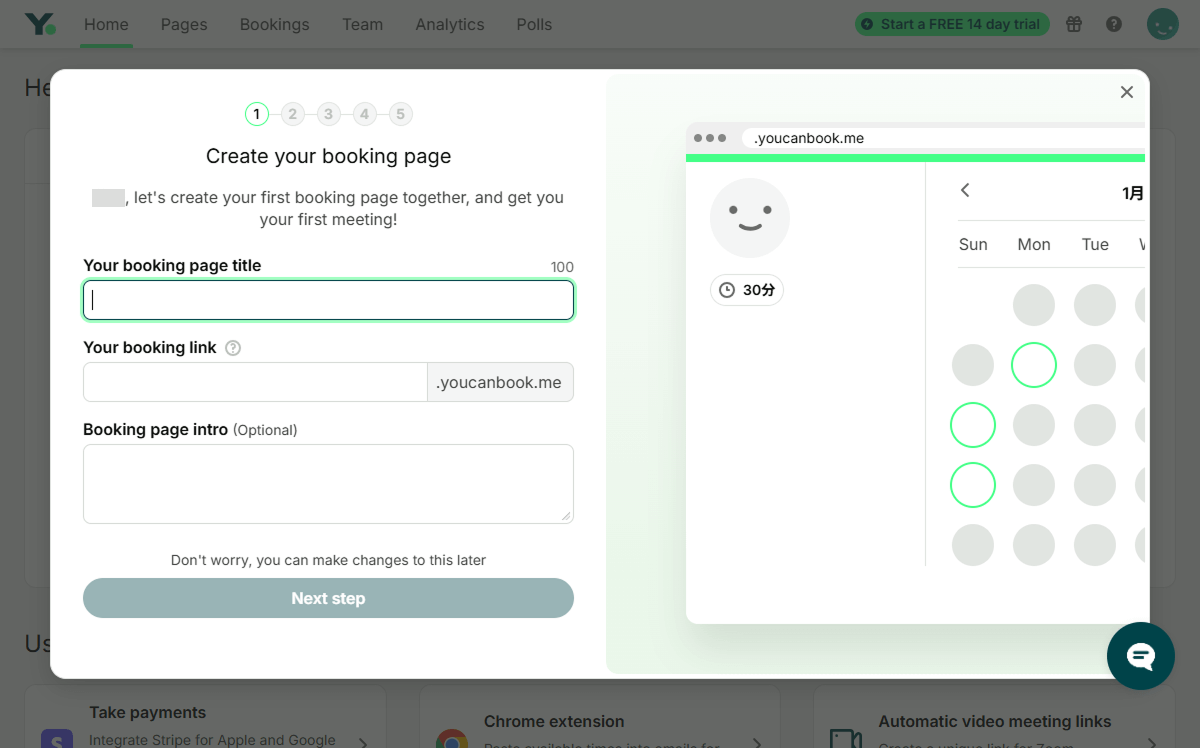This screenshot has width=1200, height=748.
Task: Open the help question mark icon
Action: (1114, 24)
